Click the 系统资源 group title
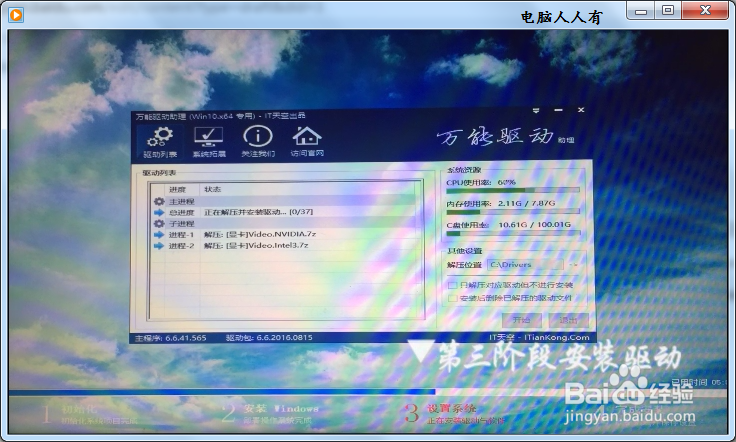 click(x=464, y=170)
